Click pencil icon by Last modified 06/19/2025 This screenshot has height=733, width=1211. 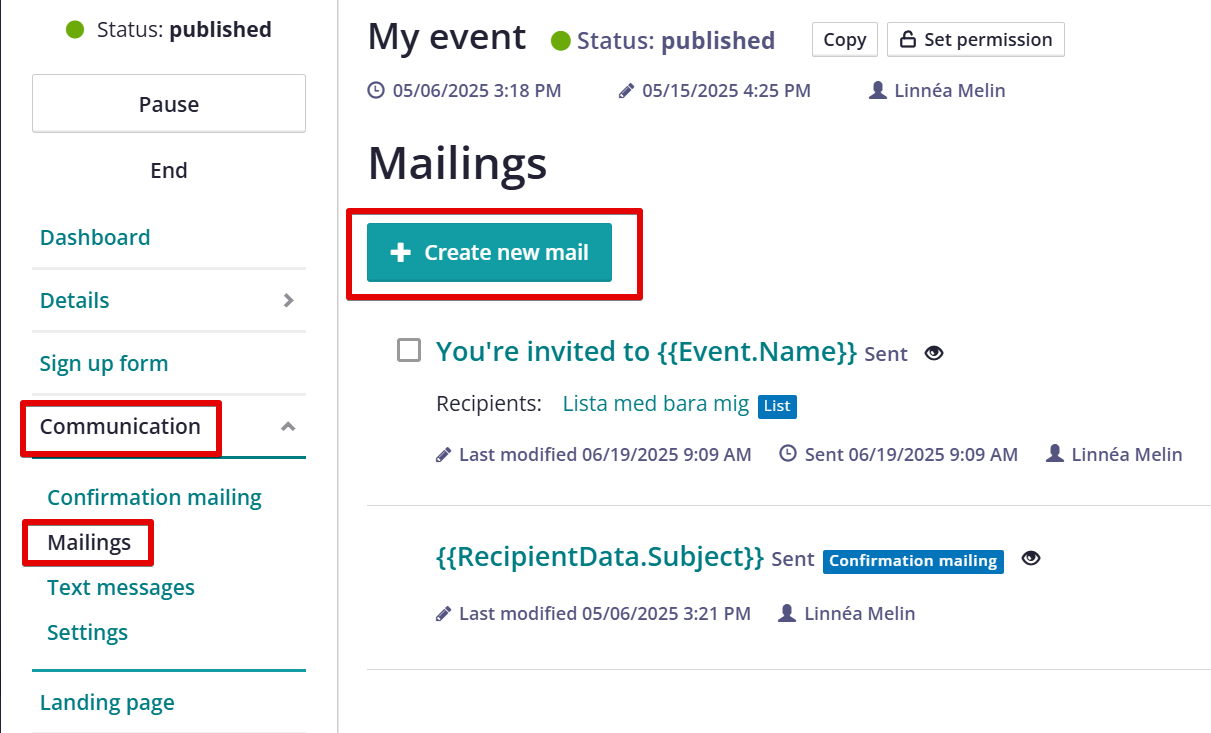444,454
